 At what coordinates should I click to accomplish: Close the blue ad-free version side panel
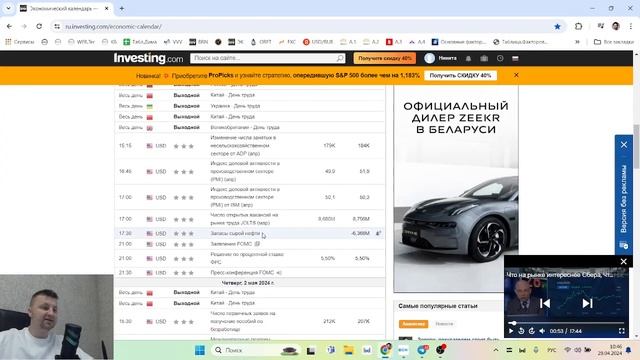[624, 145]
